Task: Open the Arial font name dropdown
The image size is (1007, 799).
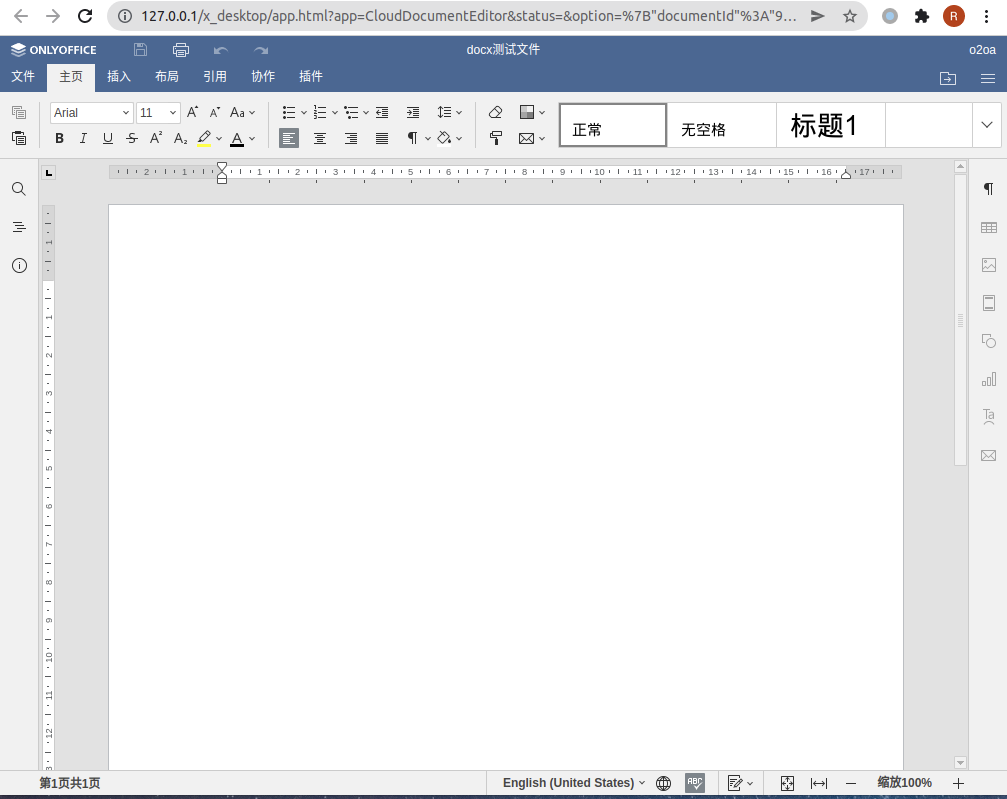Action: point(91,113)
